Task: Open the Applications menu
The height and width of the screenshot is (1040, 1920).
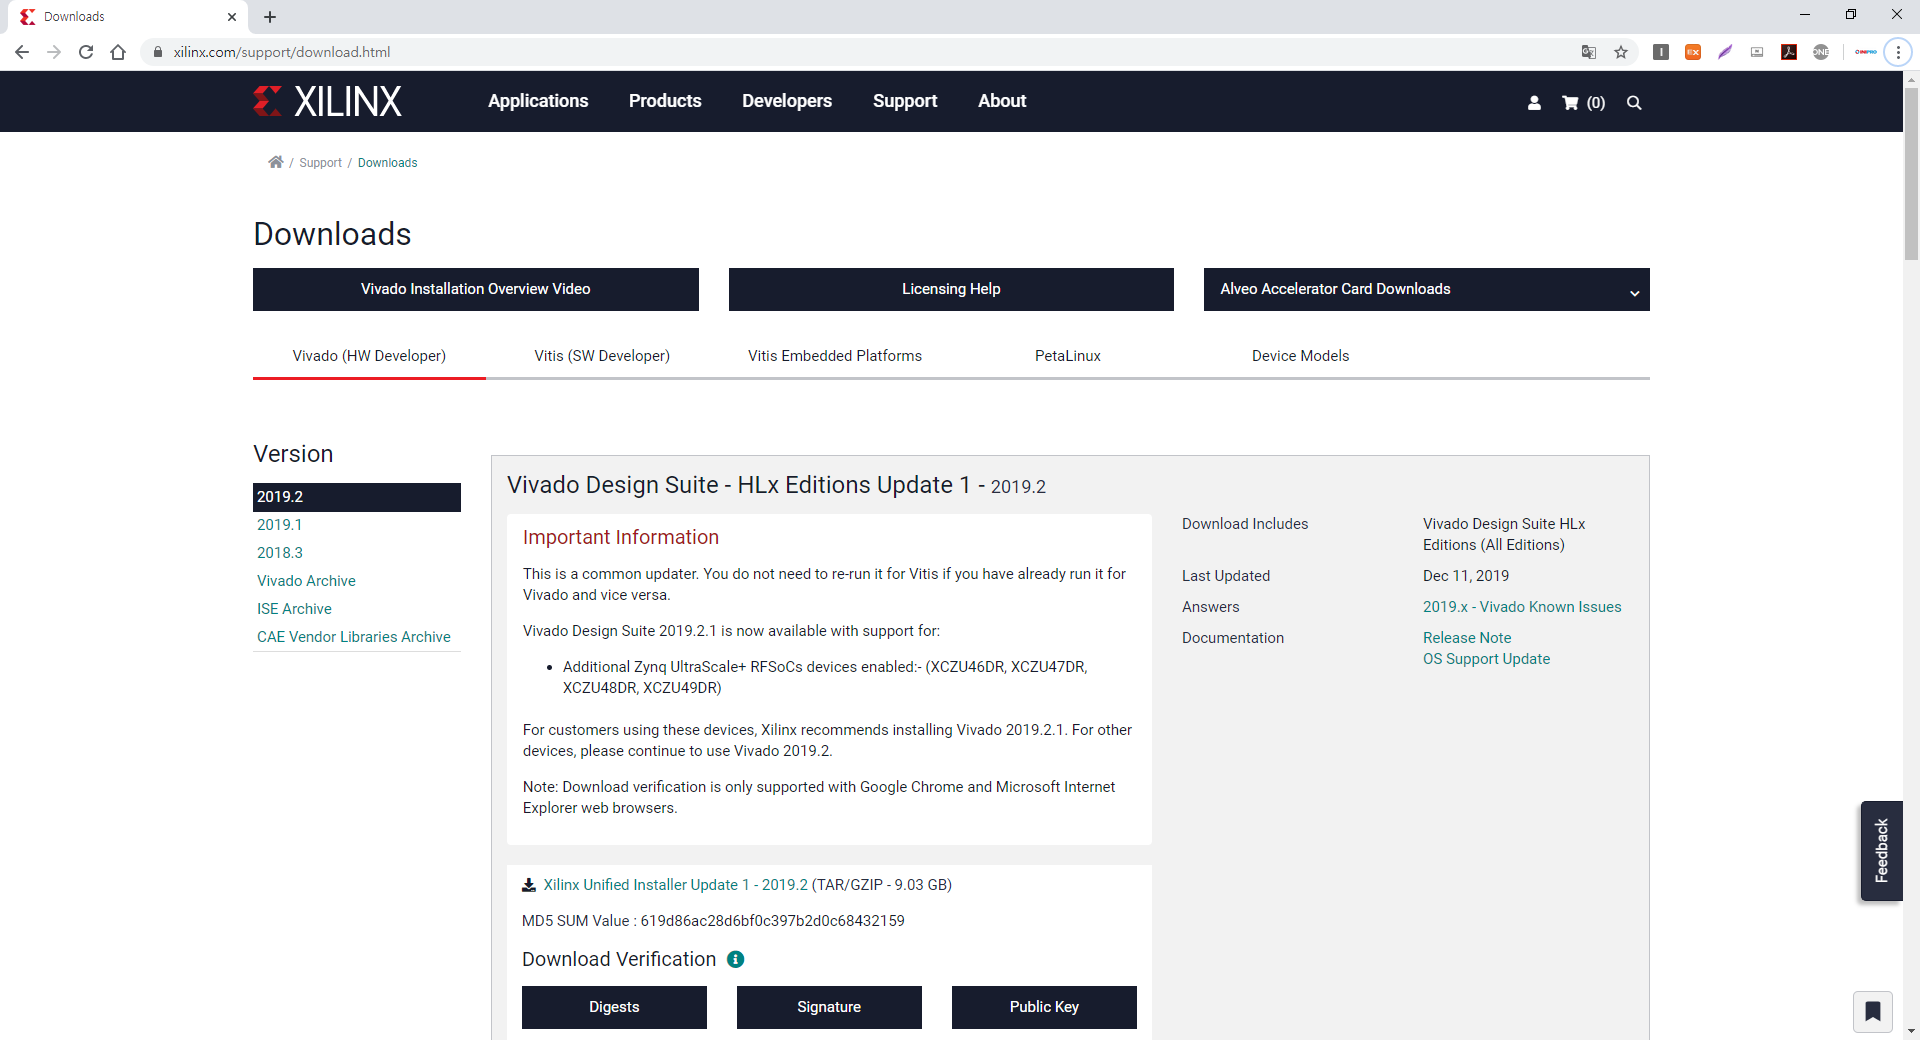Action: tap(538, 101)
